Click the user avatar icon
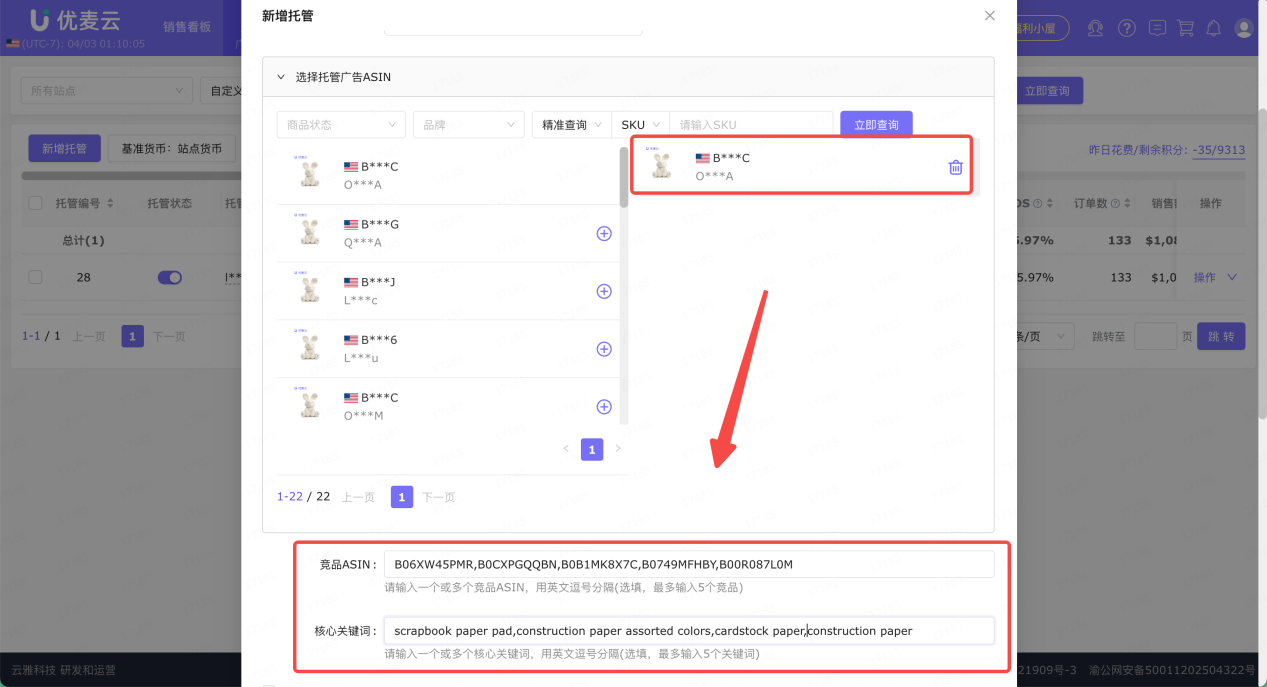This screenshot has width=1267, height=687. point(1243,28)
